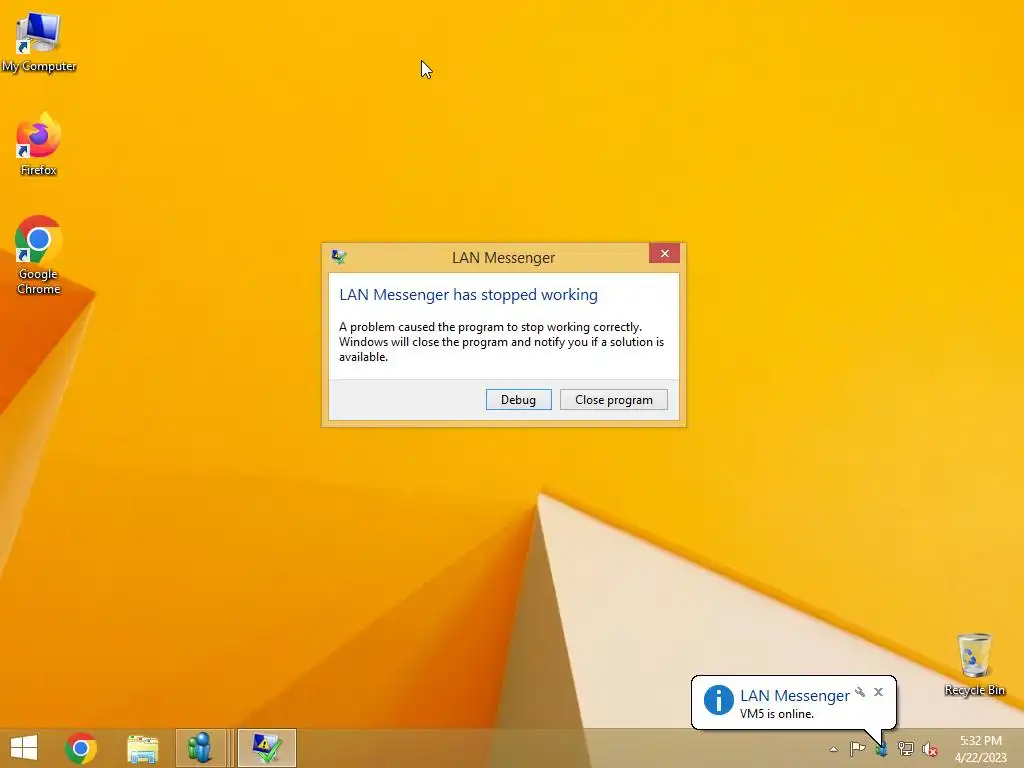
Task: Launch Firefox from the desktop
Action: pos(39,144)
